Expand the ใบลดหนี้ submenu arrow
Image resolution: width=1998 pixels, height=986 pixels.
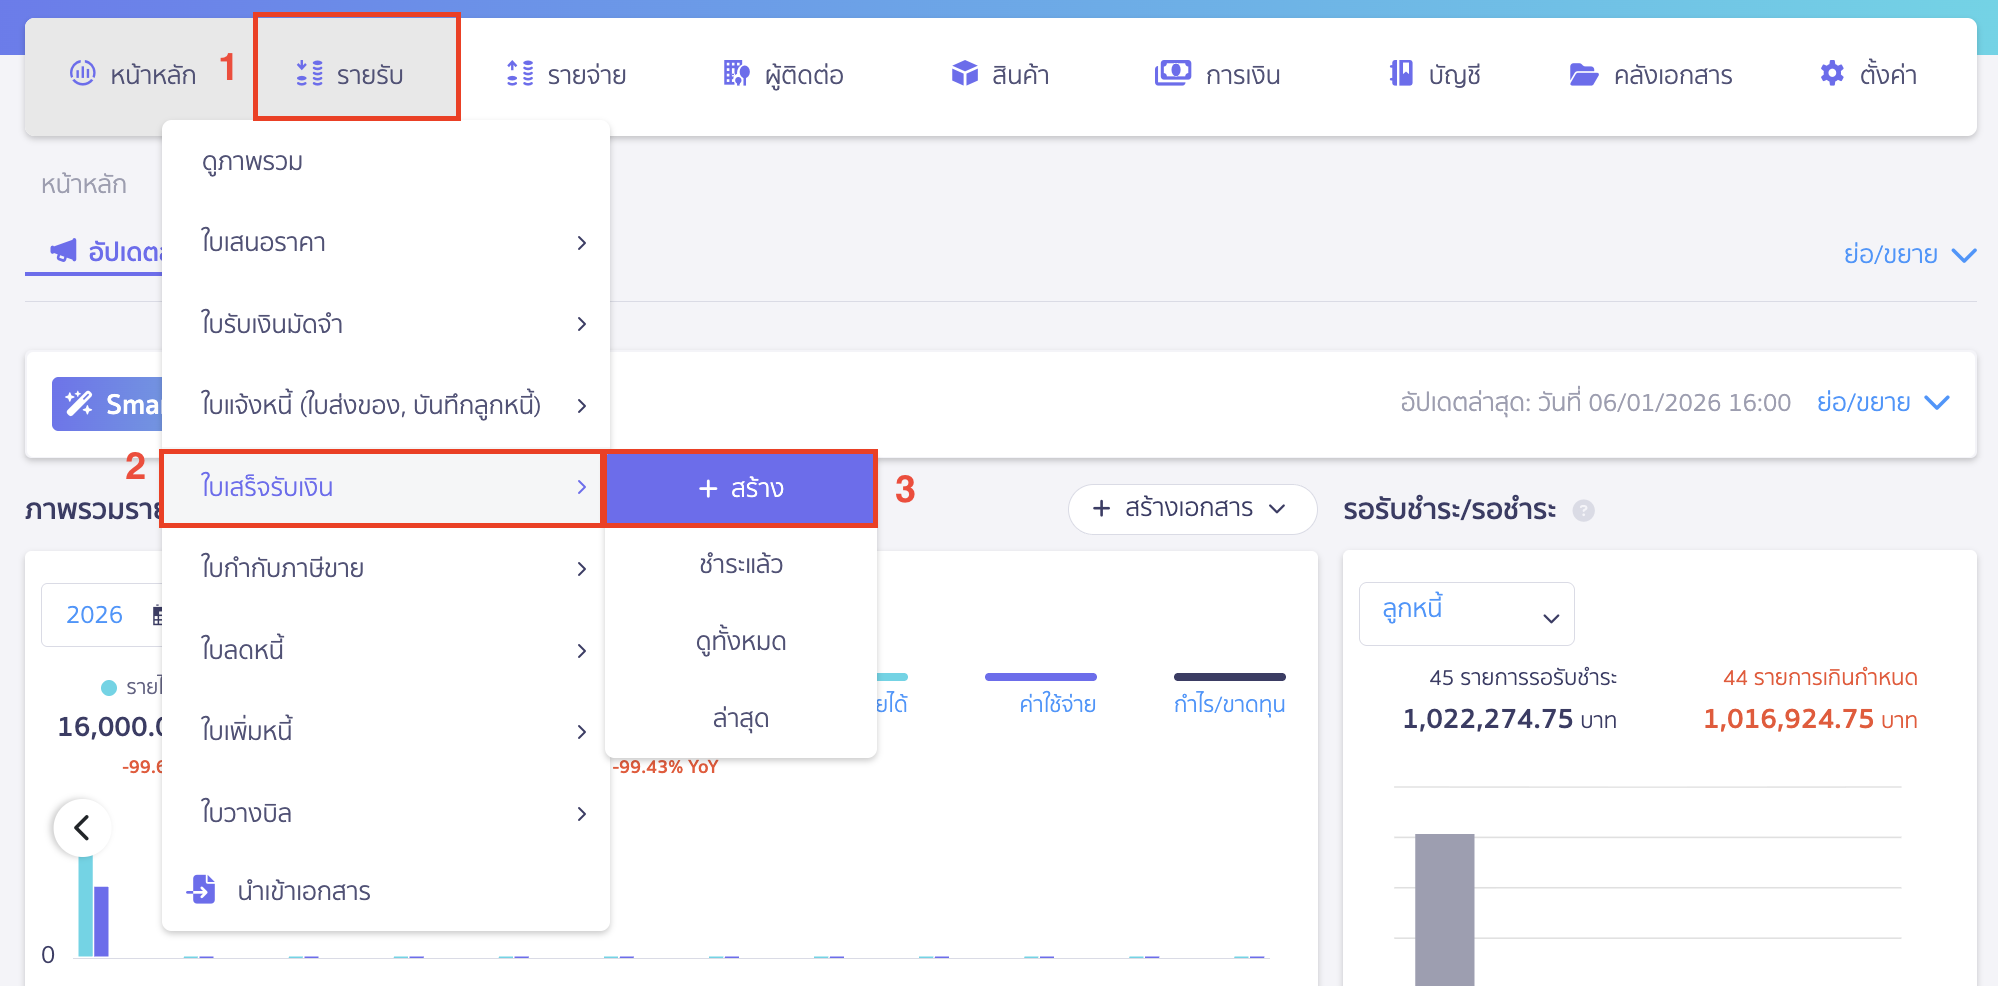coord(582,650)
